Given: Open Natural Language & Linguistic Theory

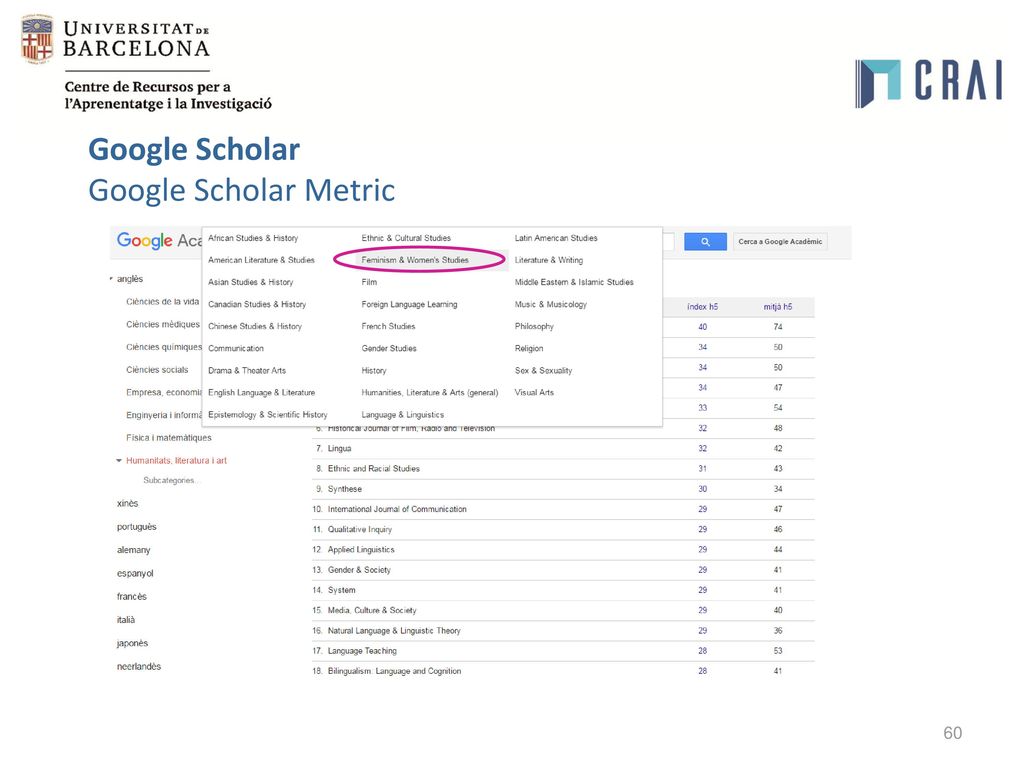Looking at the screenshot, I should coord(394,631).
